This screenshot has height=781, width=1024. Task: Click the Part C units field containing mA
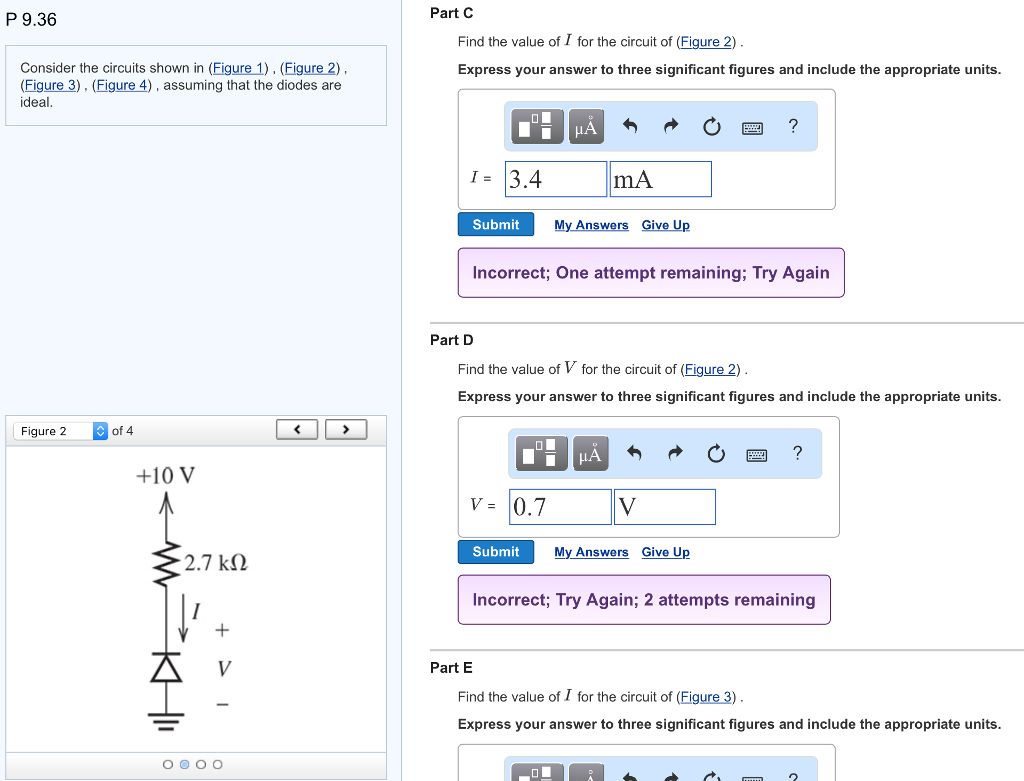pyautogui.click(x=660, y=179)
